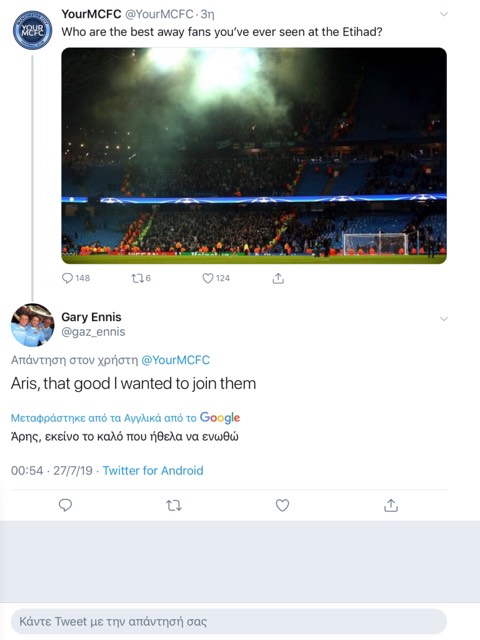
Task: Open the YourMCFC profile avatar
Action: pos(32,30)
